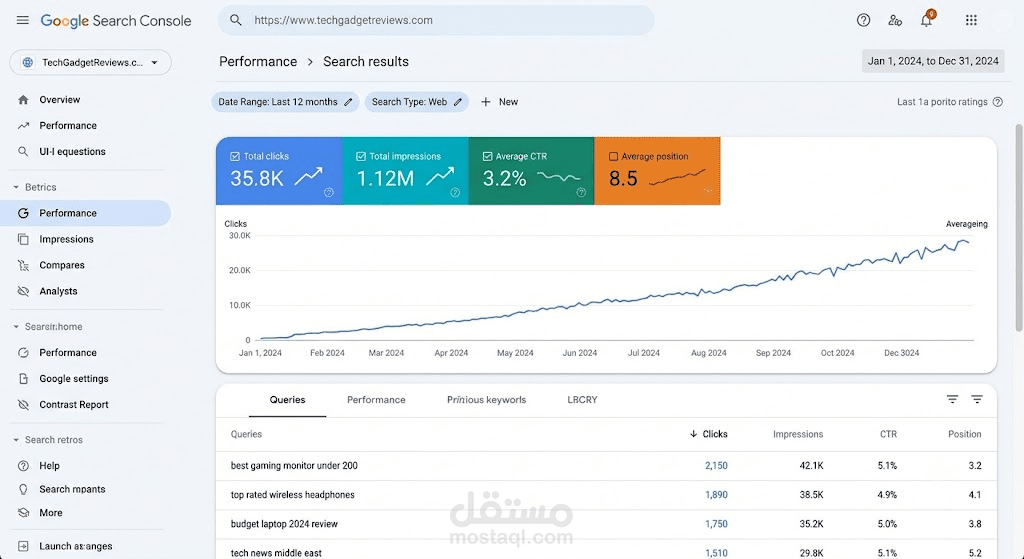
Task: Click the Launch changes icon
Action: pyautogui.click(x=24, y=546)
